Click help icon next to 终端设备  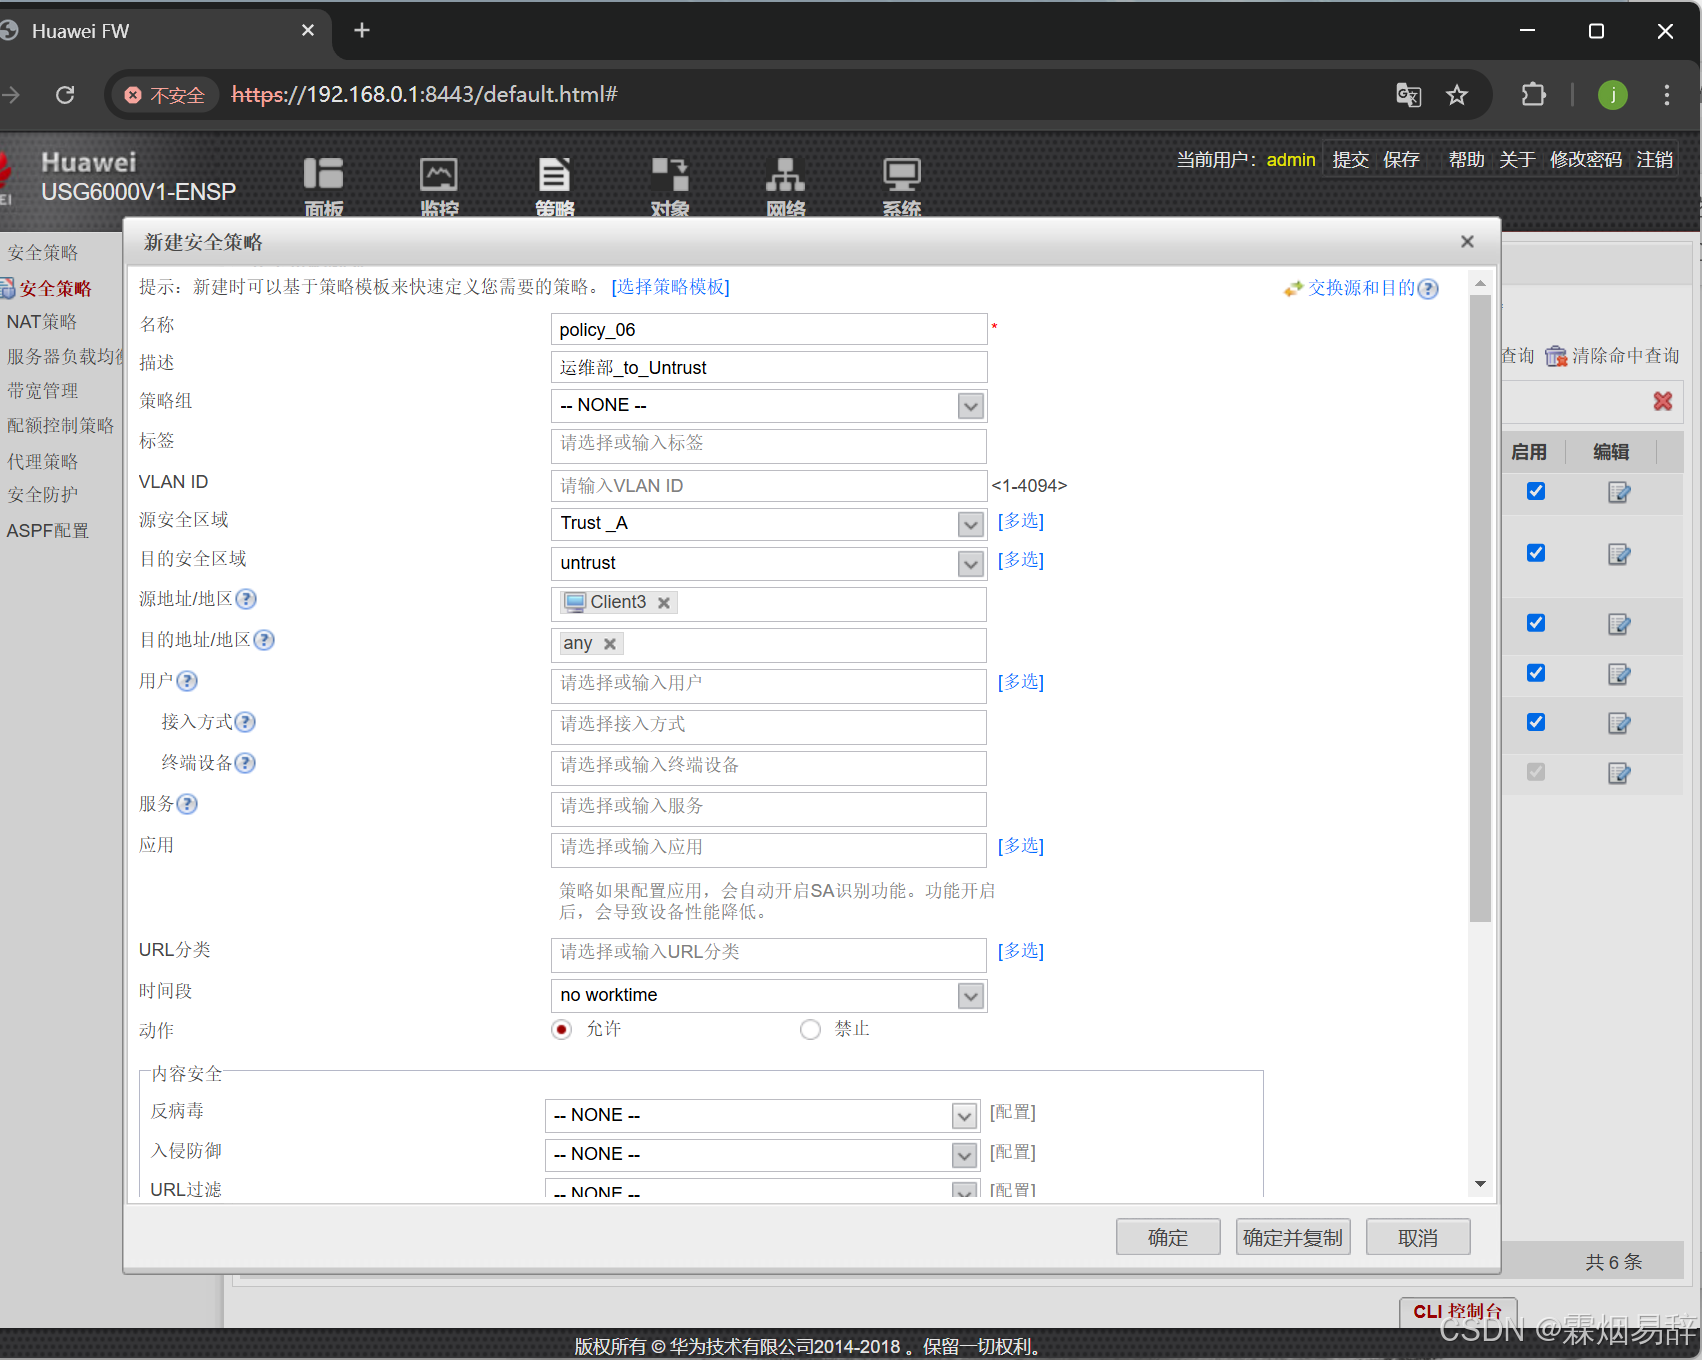point(245,763)
